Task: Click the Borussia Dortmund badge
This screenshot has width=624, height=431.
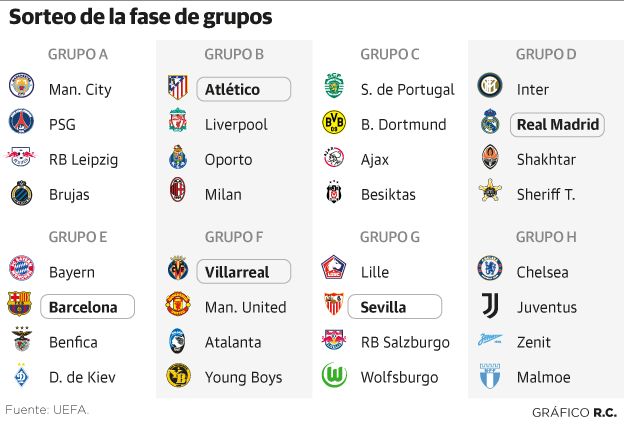Action: (334, 123)
